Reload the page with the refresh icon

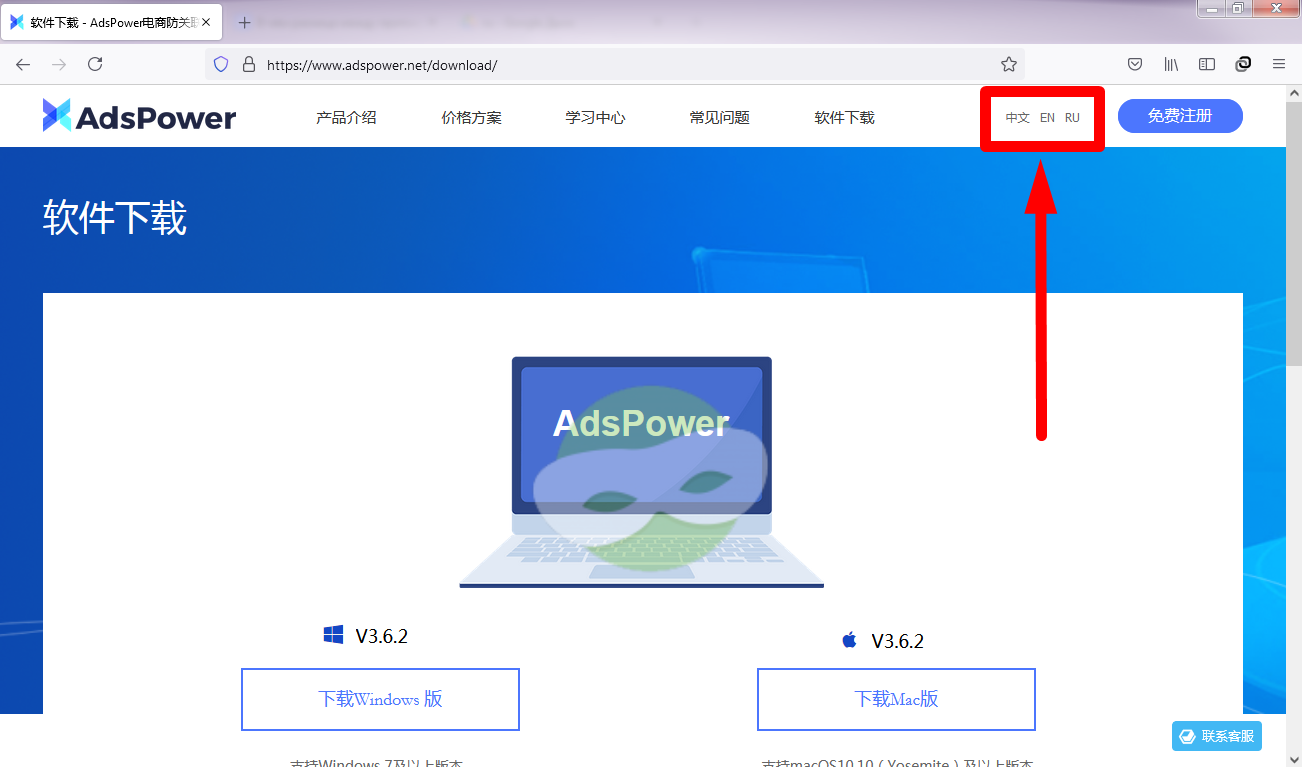(95, 64)
